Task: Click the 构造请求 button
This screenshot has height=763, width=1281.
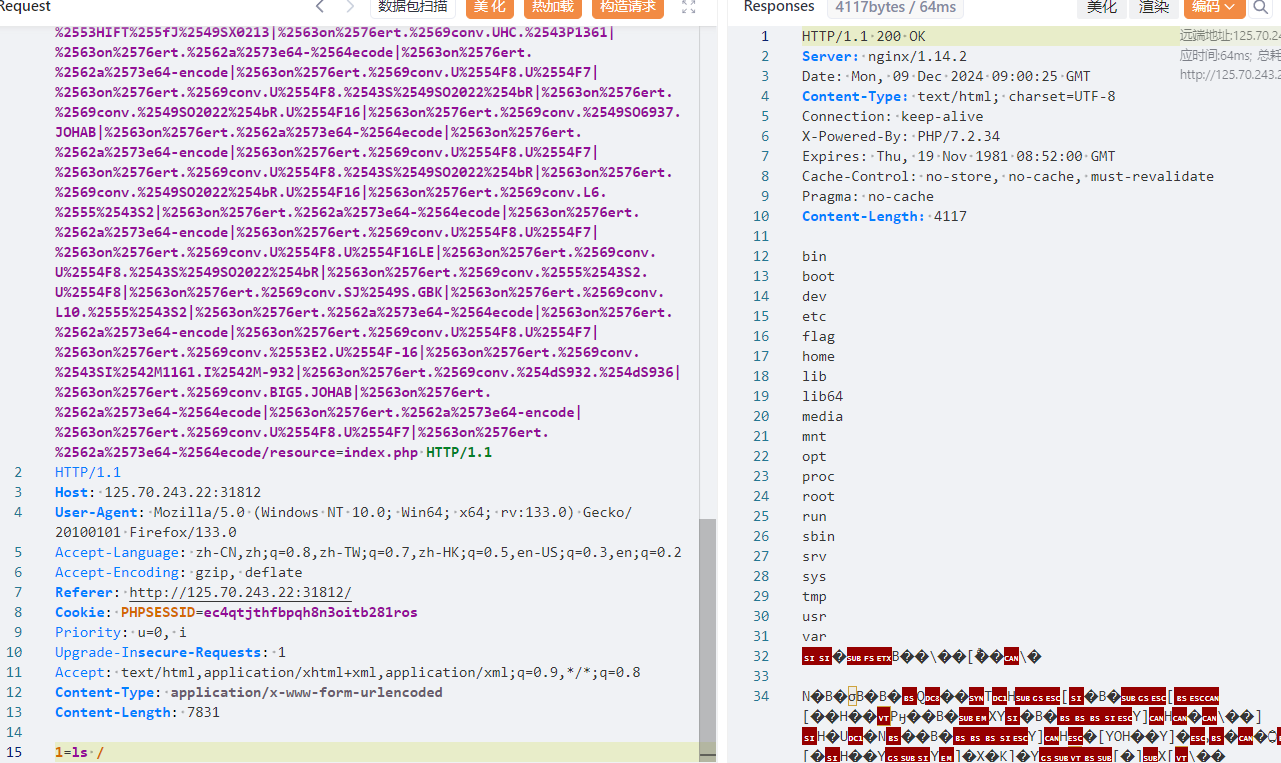Action: click(x=628, y=7)
